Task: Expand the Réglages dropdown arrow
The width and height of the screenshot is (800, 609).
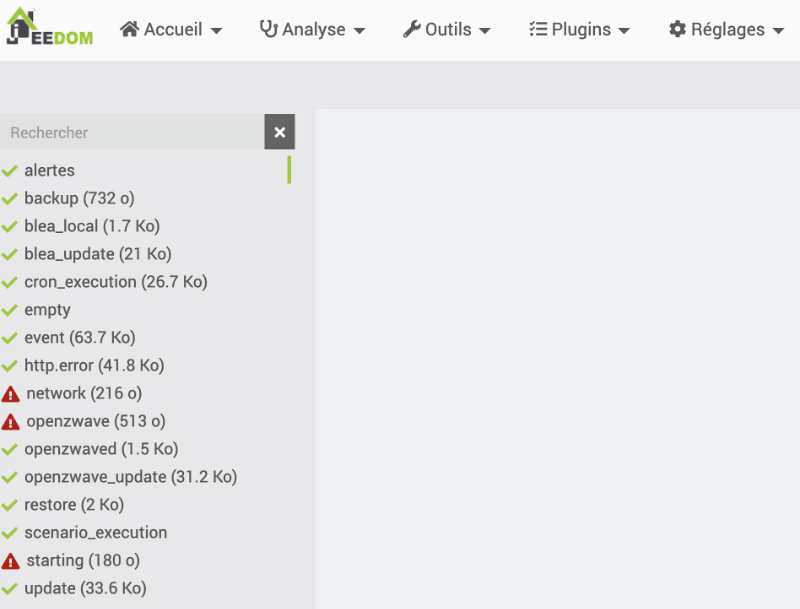Action: point(779,31)
